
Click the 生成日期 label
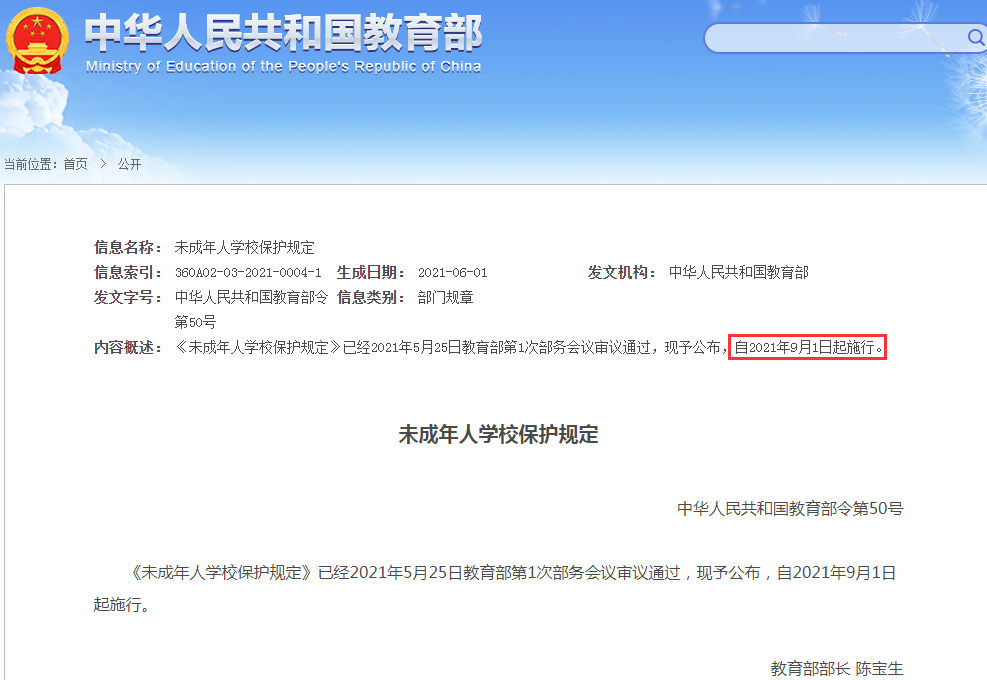click(x=371, y=273)
